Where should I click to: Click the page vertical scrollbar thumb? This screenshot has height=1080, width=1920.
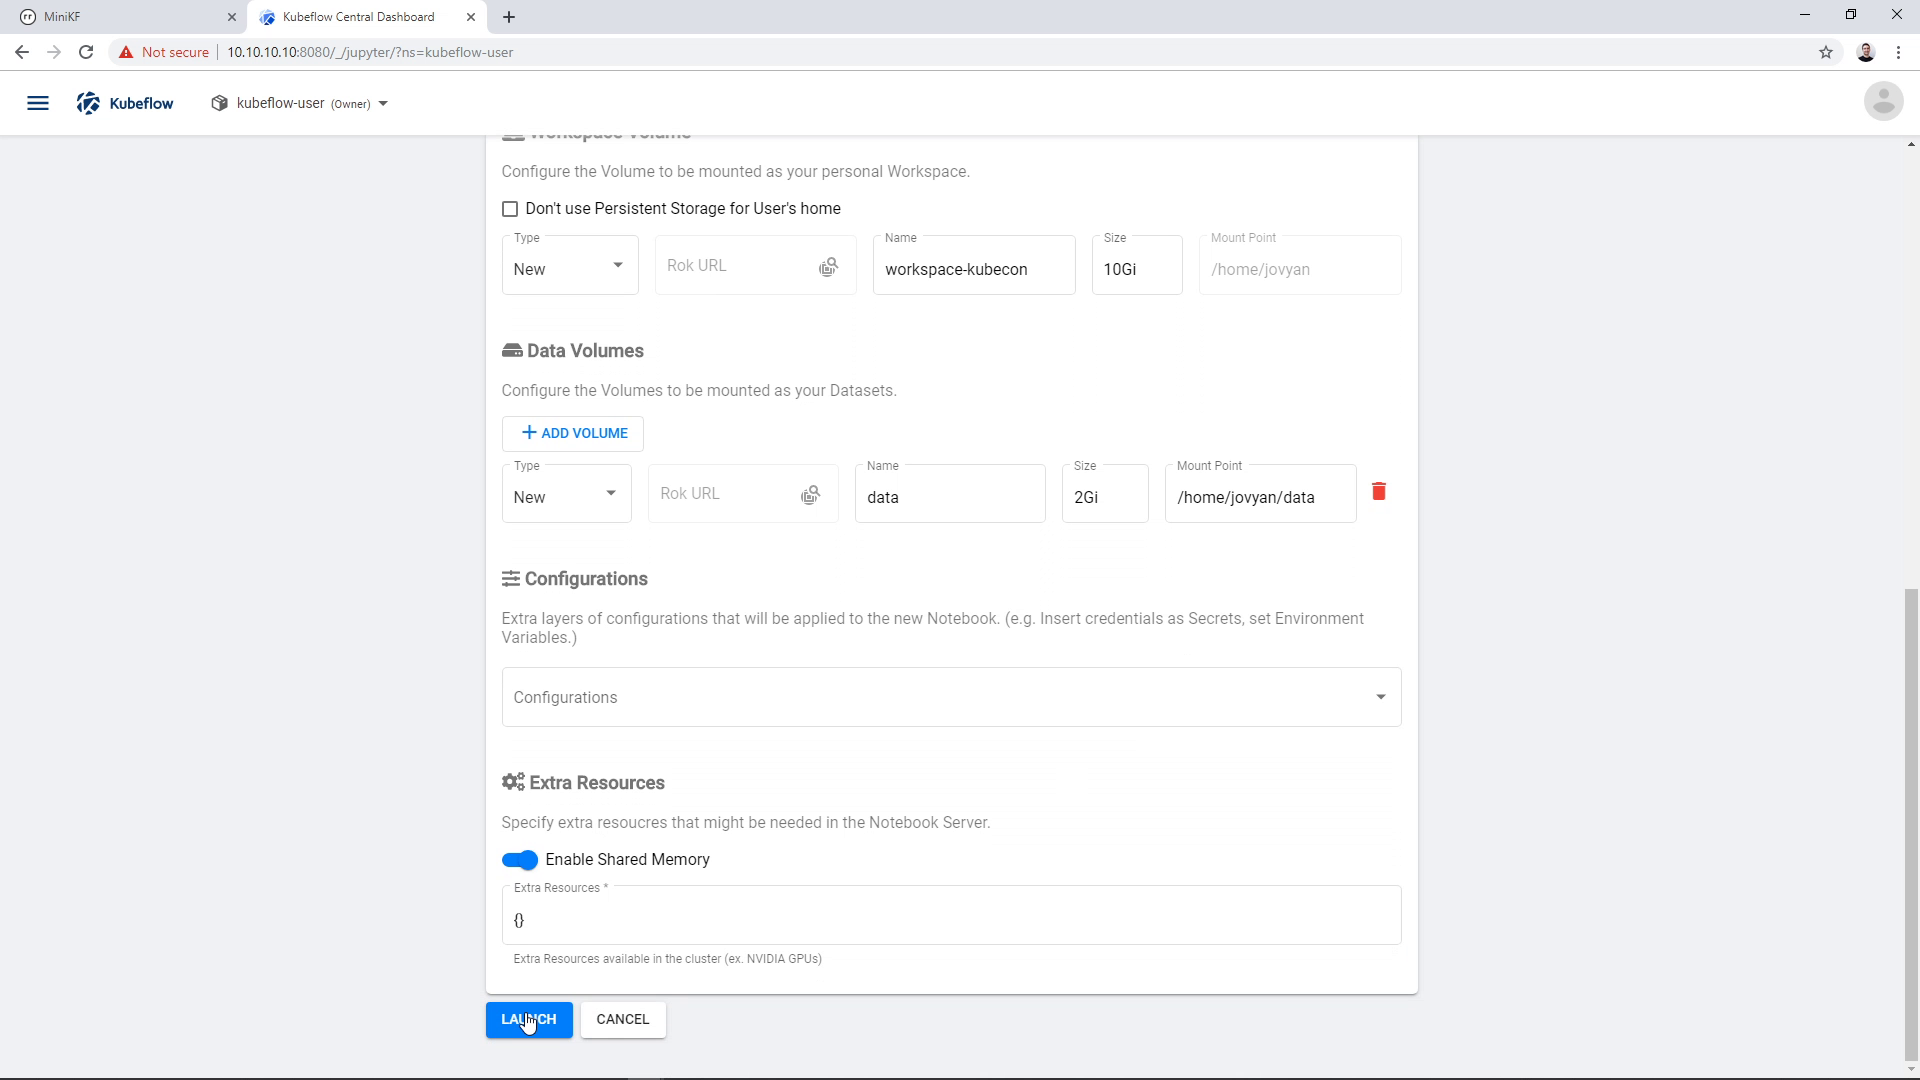click(1911, 825)
